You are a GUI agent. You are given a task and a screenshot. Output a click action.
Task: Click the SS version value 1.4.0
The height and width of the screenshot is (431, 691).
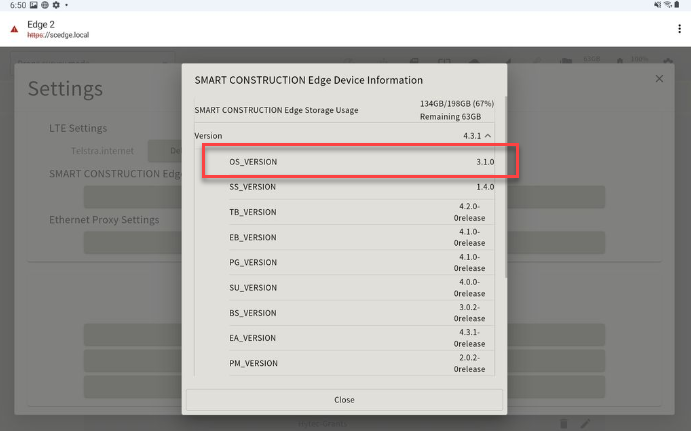pyautogui.click(x=485, y=187)
